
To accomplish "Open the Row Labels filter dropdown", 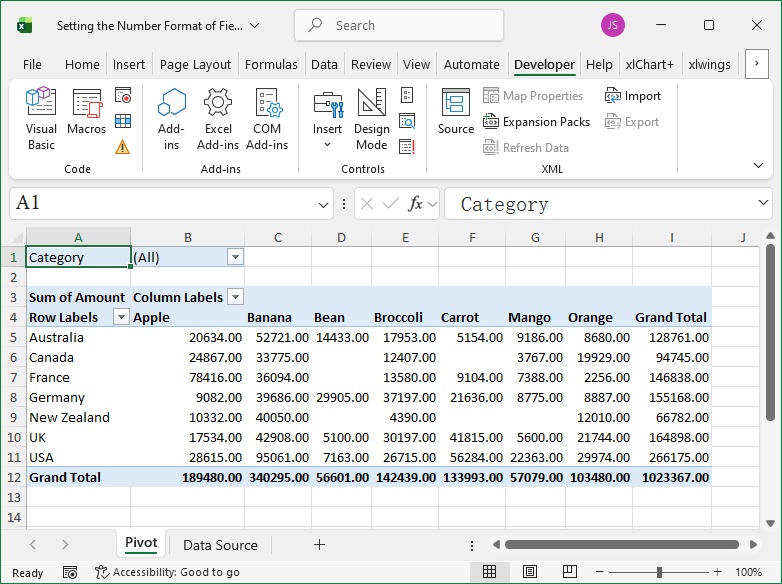I will (x=121, y=317).
